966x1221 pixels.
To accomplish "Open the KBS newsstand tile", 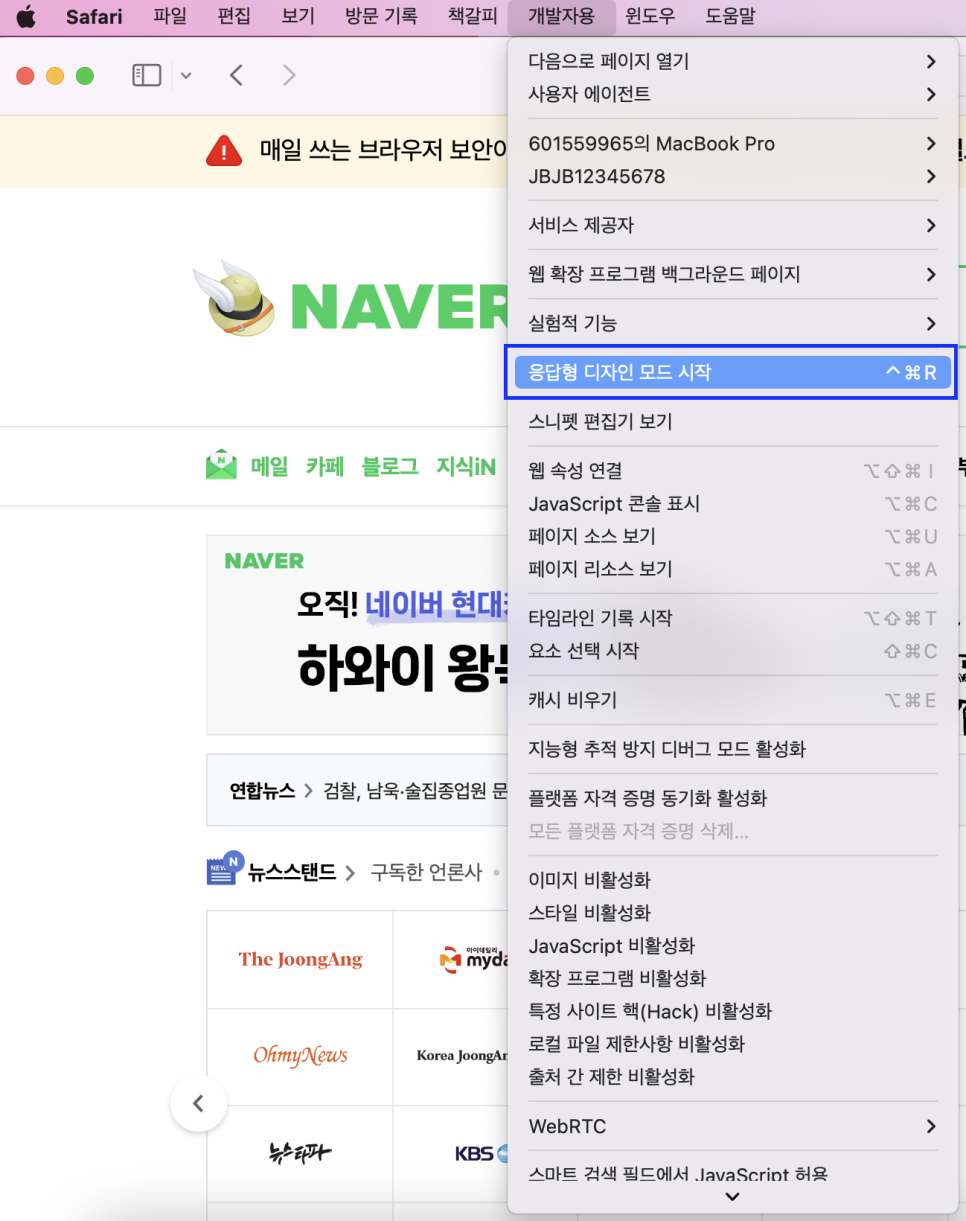I will point(451,1153).
